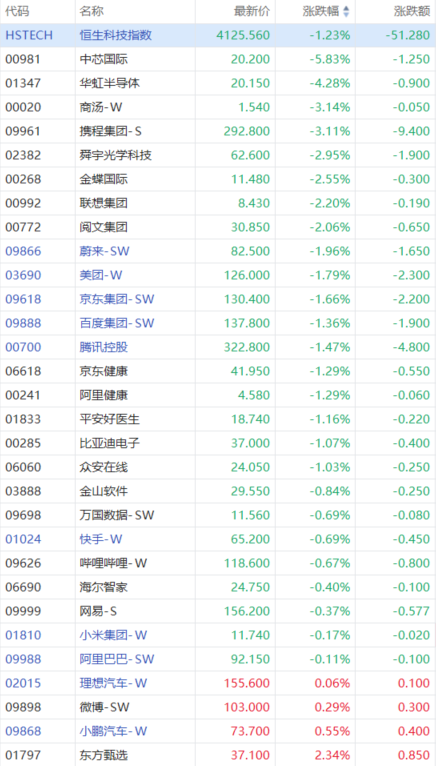Select the 恒生科技指数 index row
The height and width of the screenshot is (766, 436).
coord(218,35)
